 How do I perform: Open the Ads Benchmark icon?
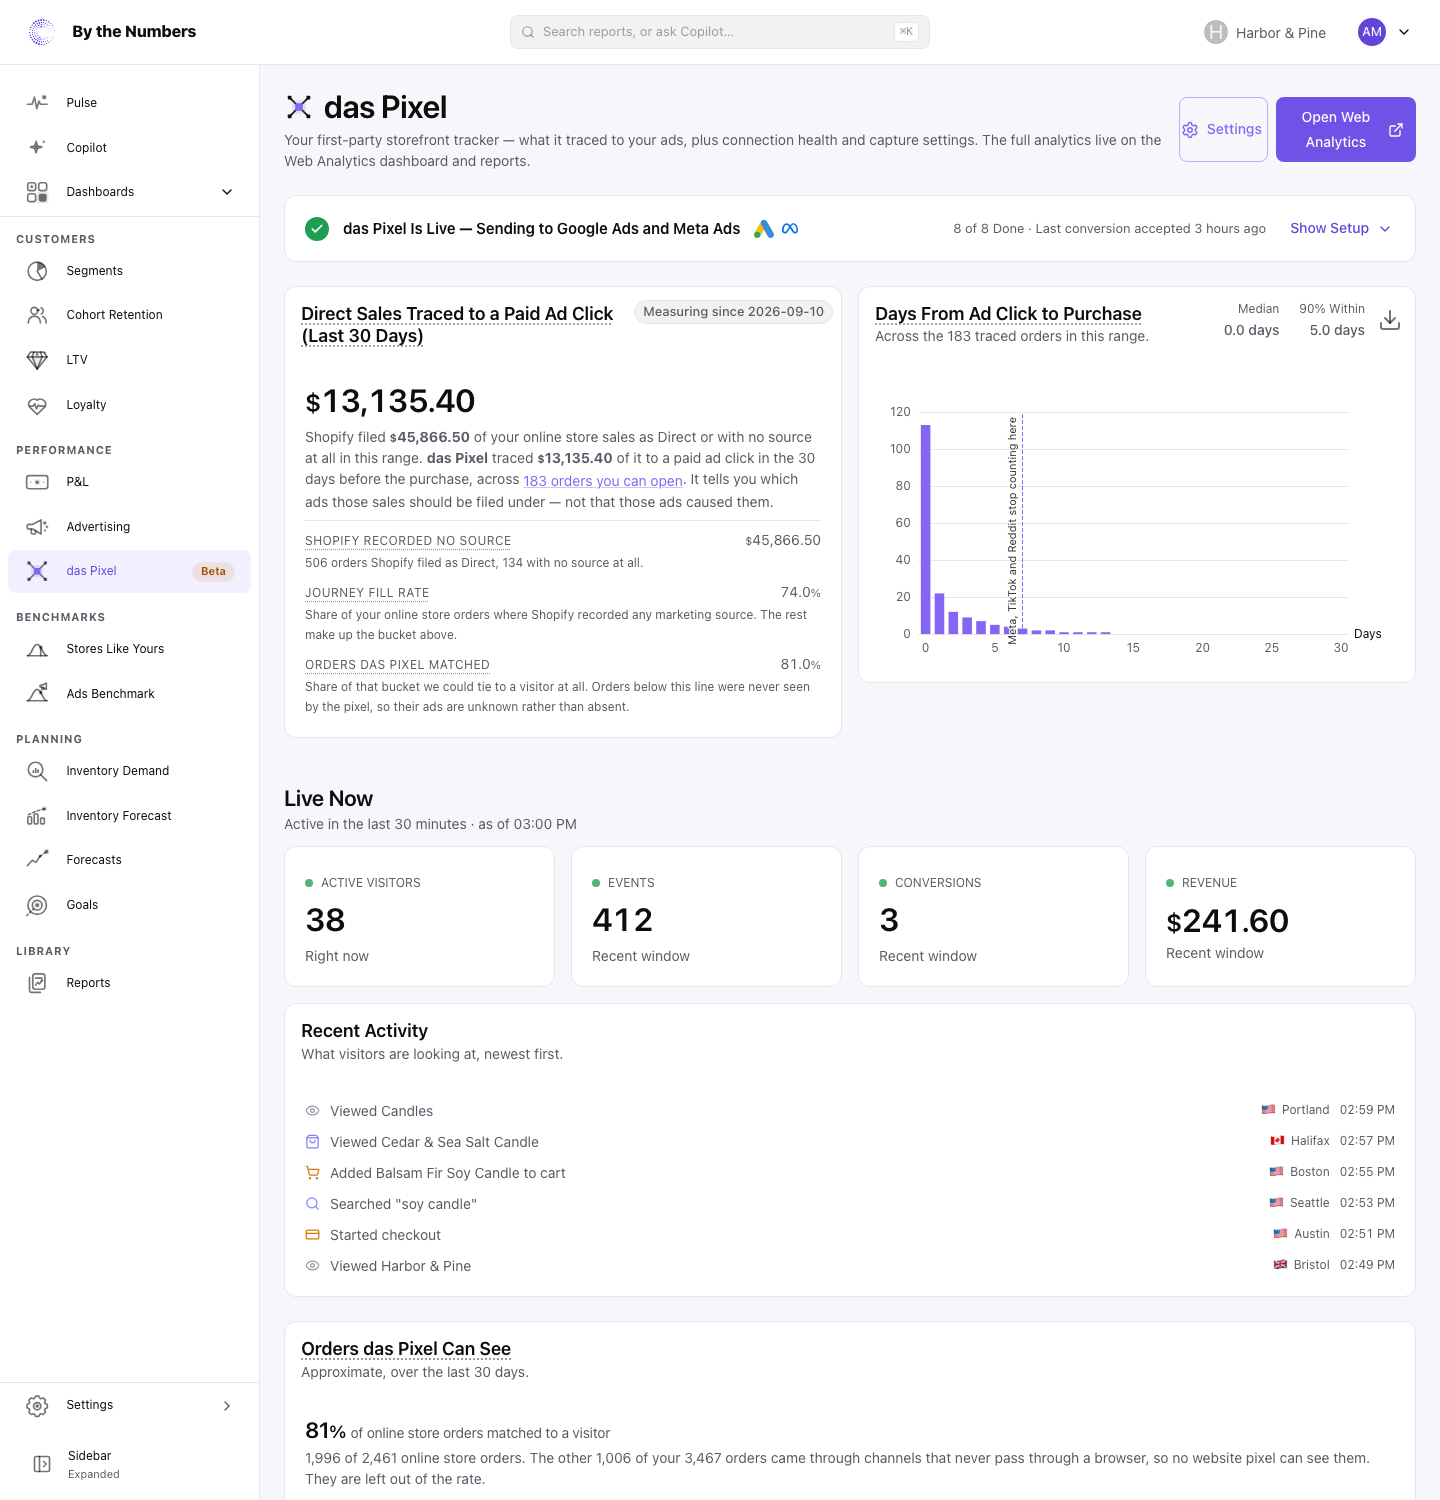pos(37,694)
